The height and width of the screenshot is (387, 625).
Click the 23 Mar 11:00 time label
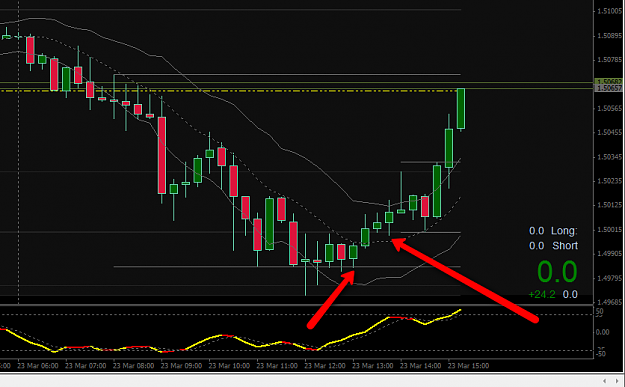click(277, 365)
